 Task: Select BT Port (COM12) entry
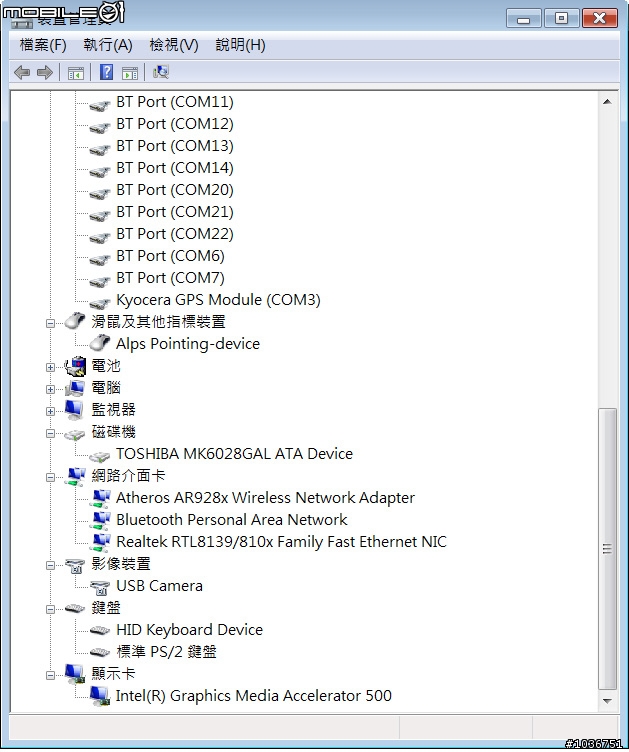click(x=175, y=124)
